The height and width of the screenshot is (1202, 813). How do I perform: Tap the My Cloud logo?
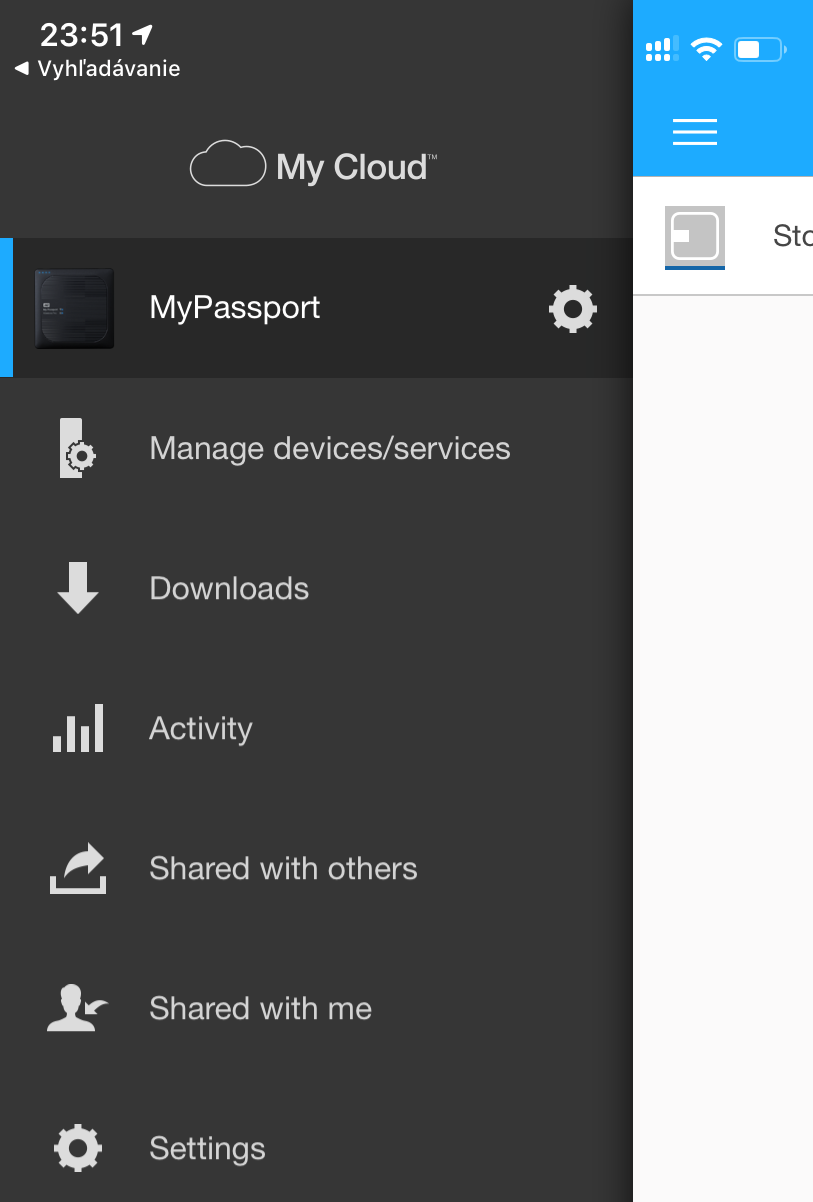(x=314, y=166)
